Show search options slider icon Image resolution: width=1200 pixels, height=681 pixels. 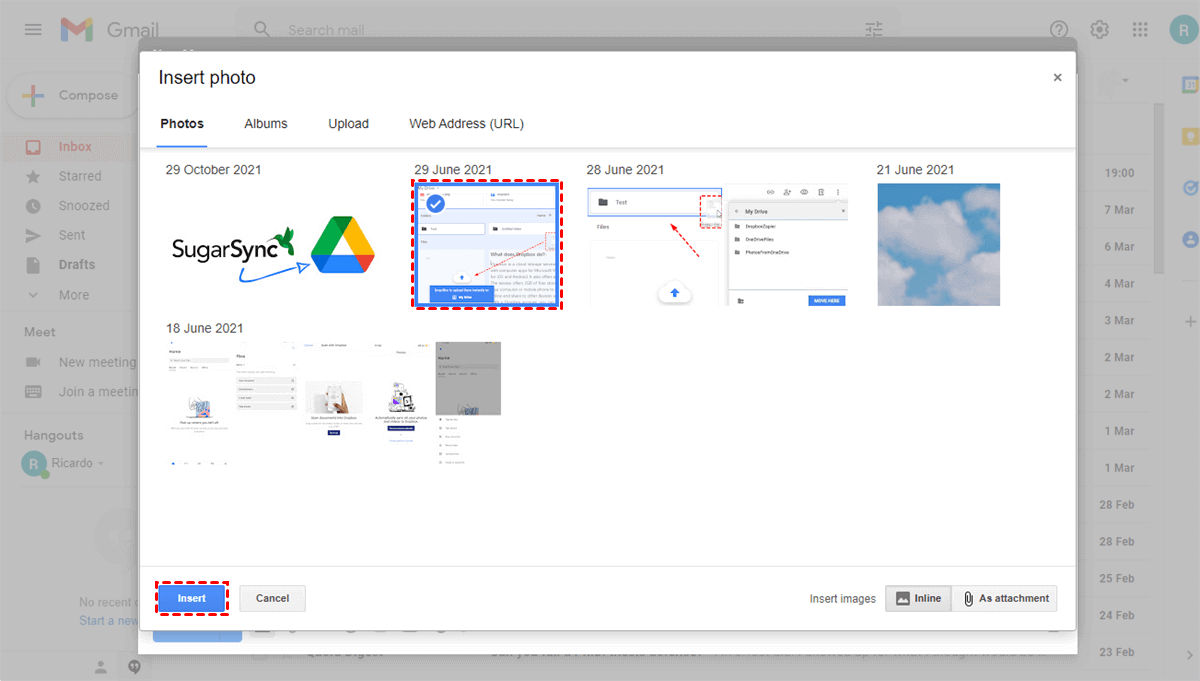pos(874,30)
